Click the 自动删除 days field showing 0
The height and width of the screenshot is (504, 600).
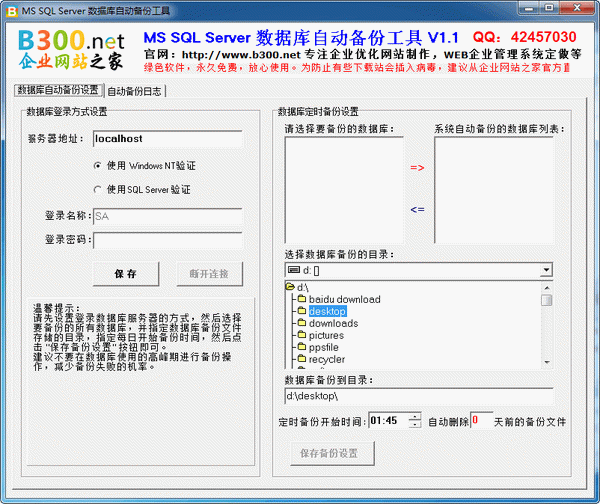(481, 420)
